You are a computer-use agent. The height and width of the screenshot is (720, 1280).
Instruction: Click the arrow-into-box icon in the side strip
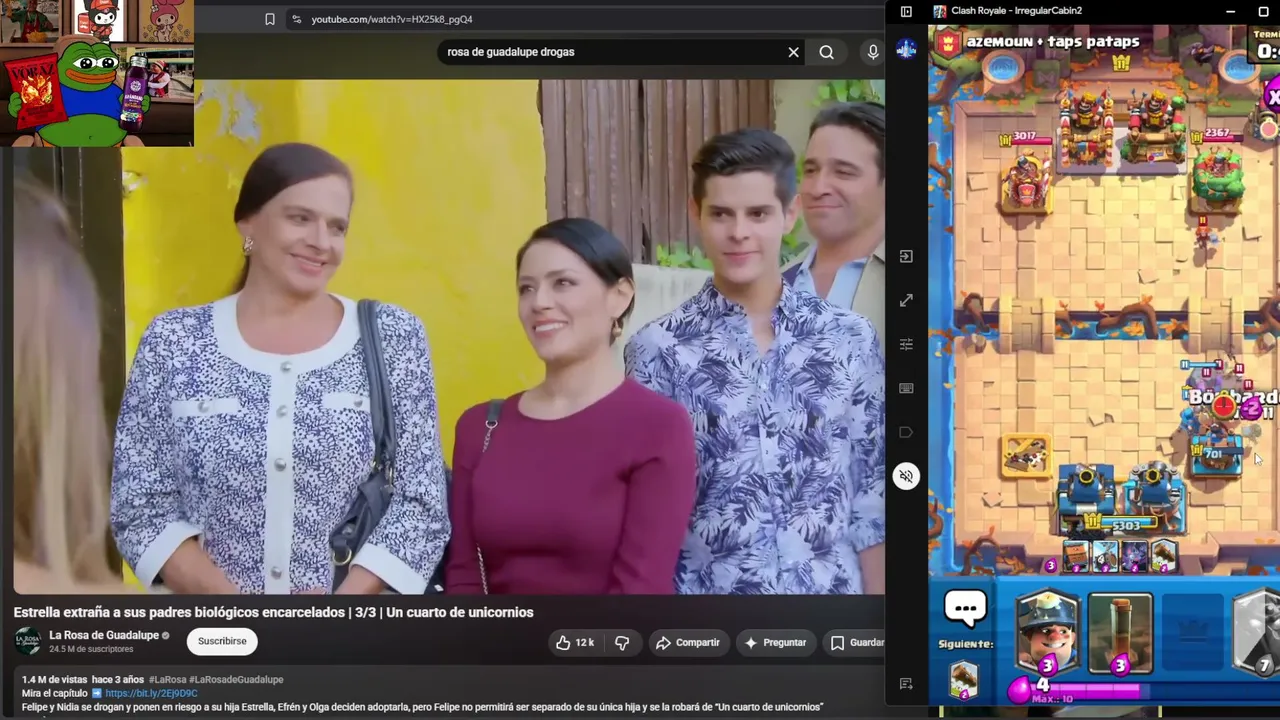coord(906,256)
